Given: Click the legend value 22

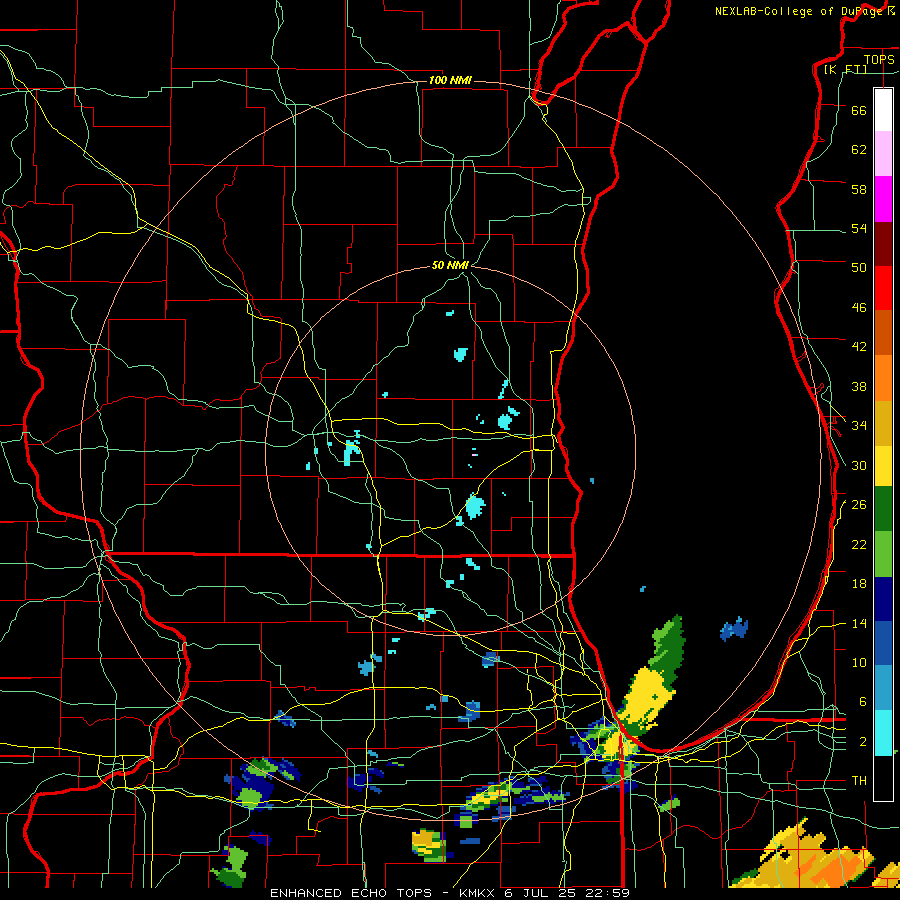Looking at the screenshot, I should pos(859,544).
